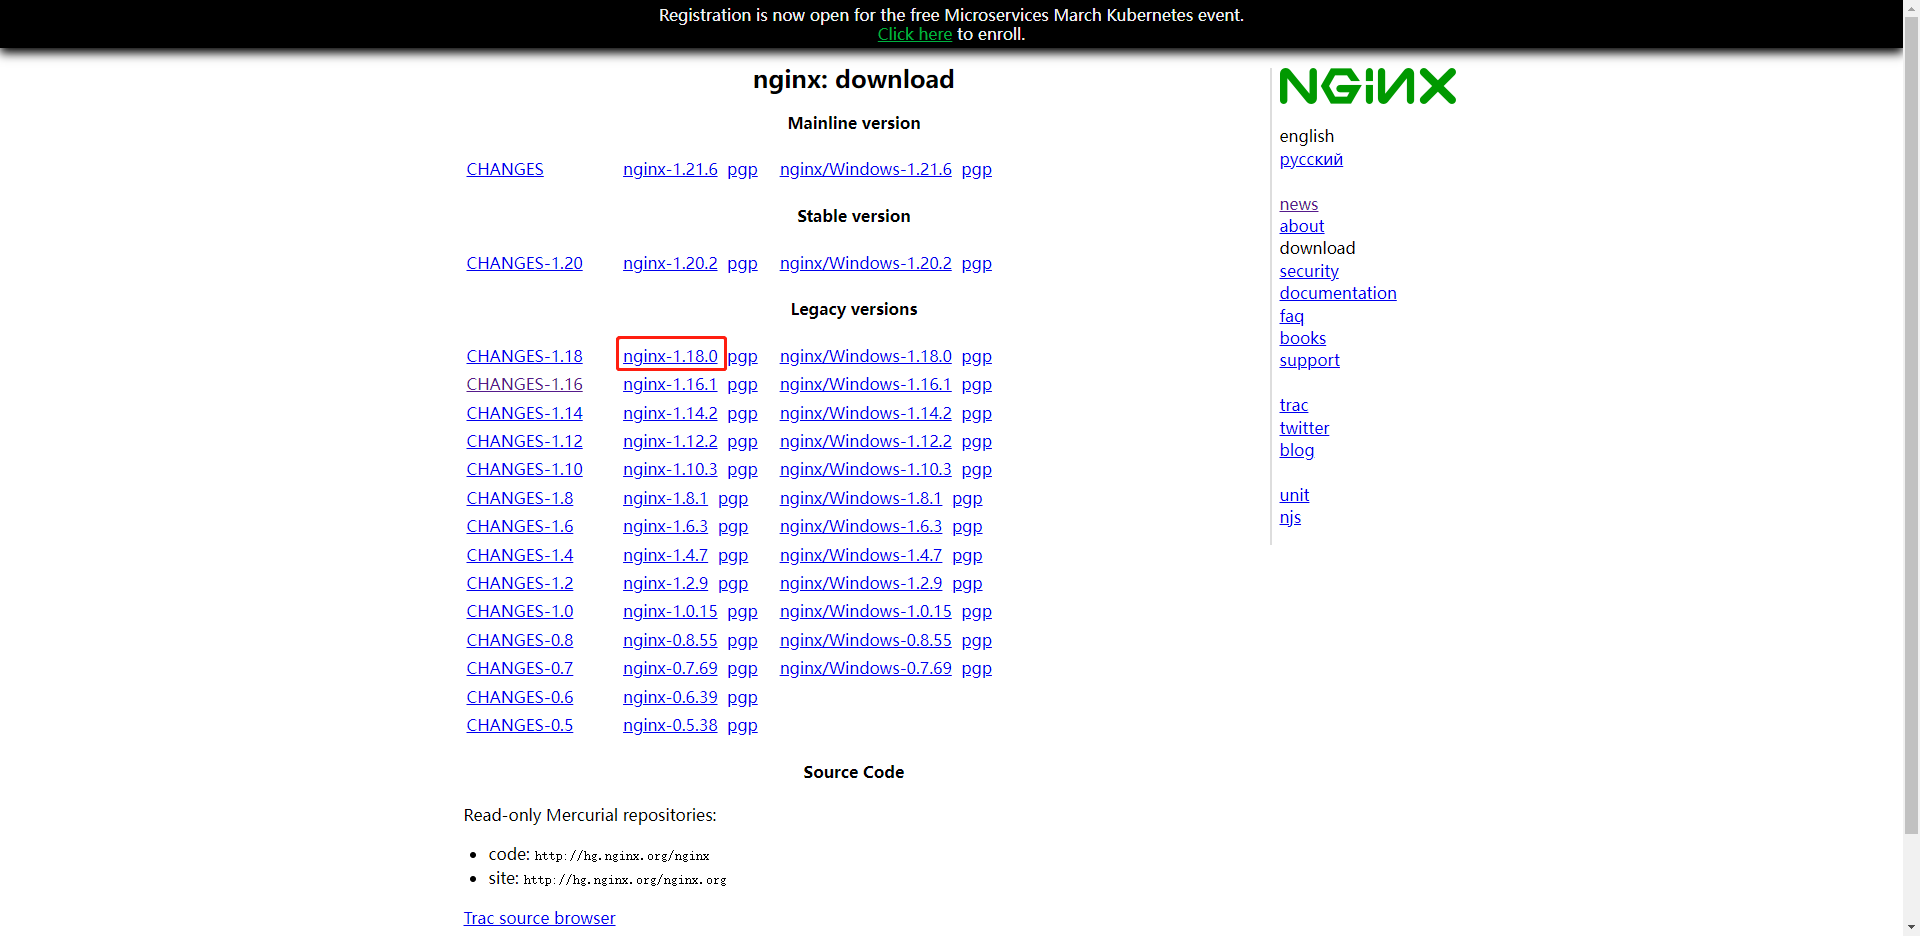
Task: Open the 'Click here' enroll link
Action: point(914,34)
